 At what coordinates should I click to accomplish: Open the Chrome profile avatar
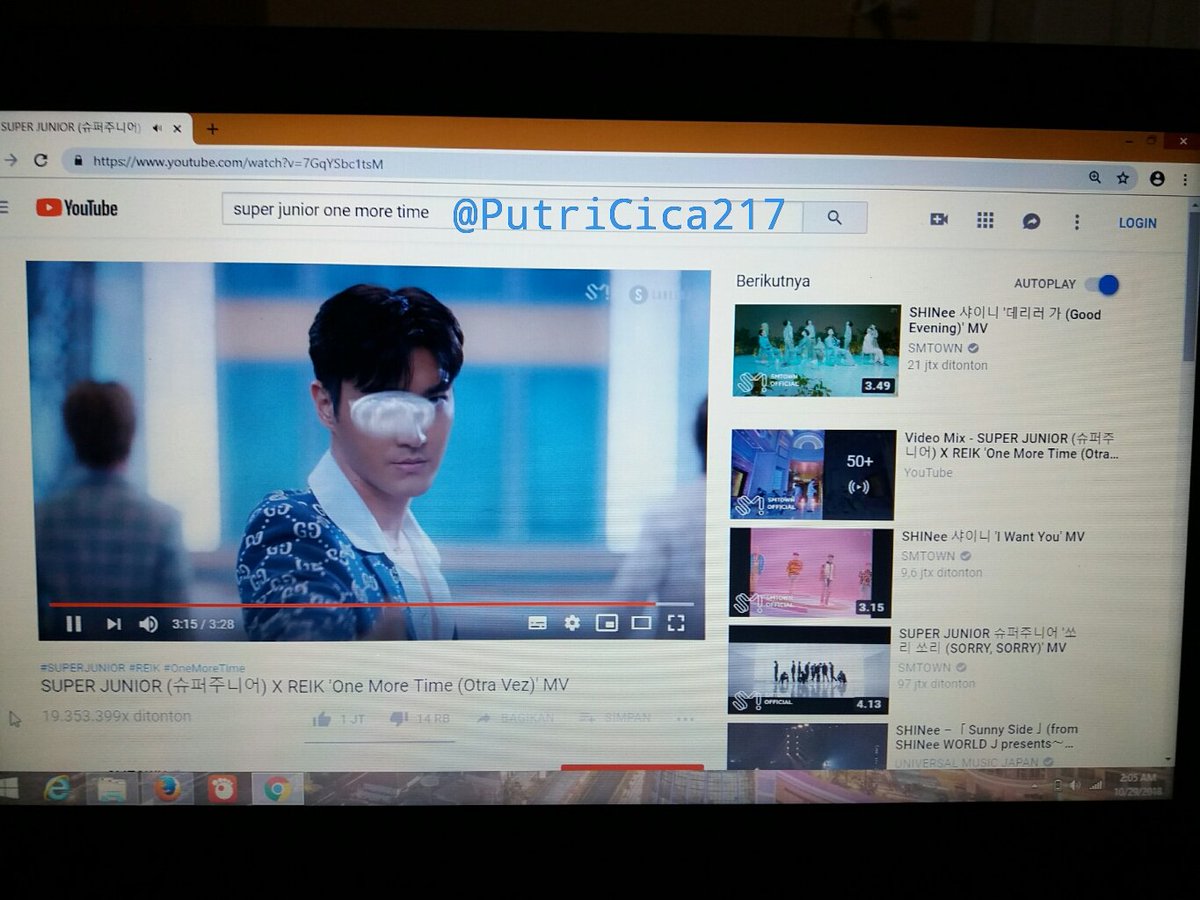1157,178
